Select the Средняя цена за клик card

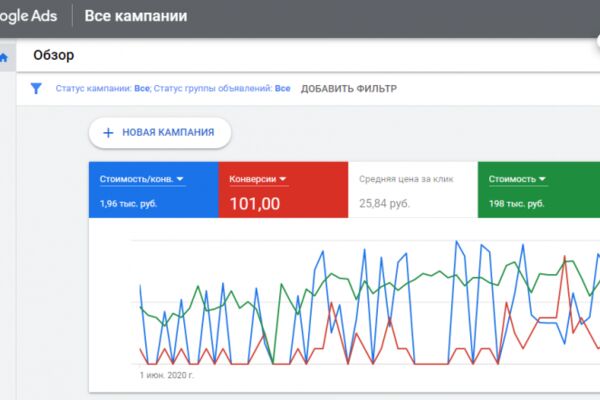(413, 190)
